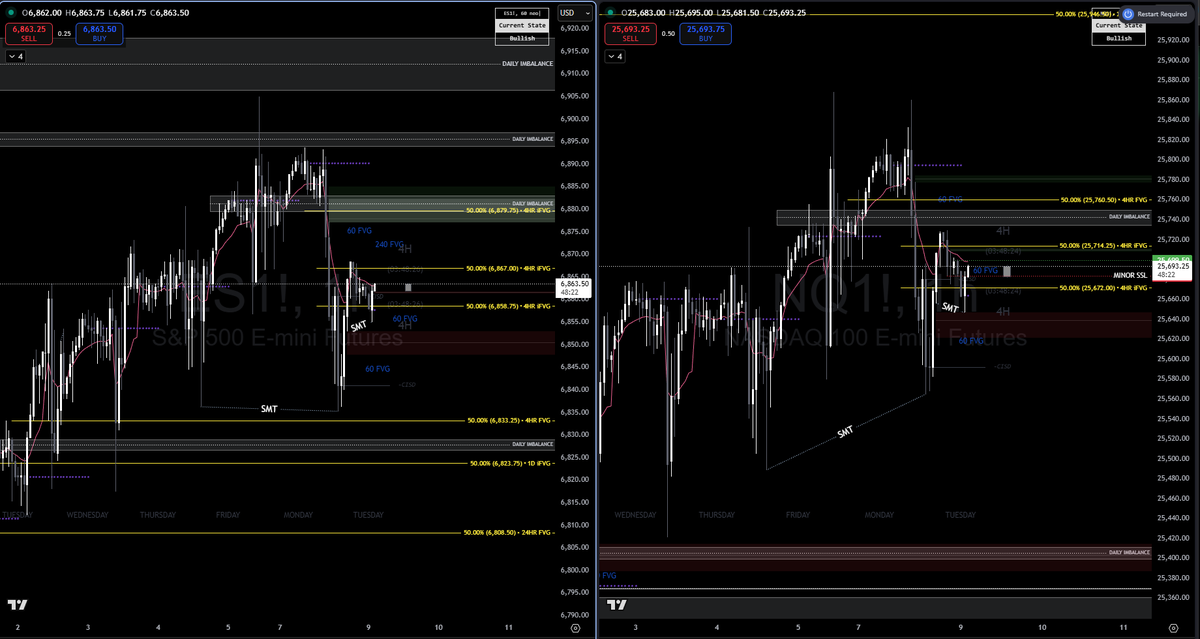This screenshot has width=1200, height=639.
Task: Select the Current State table on ES chart
Action: tap(522, 26)
